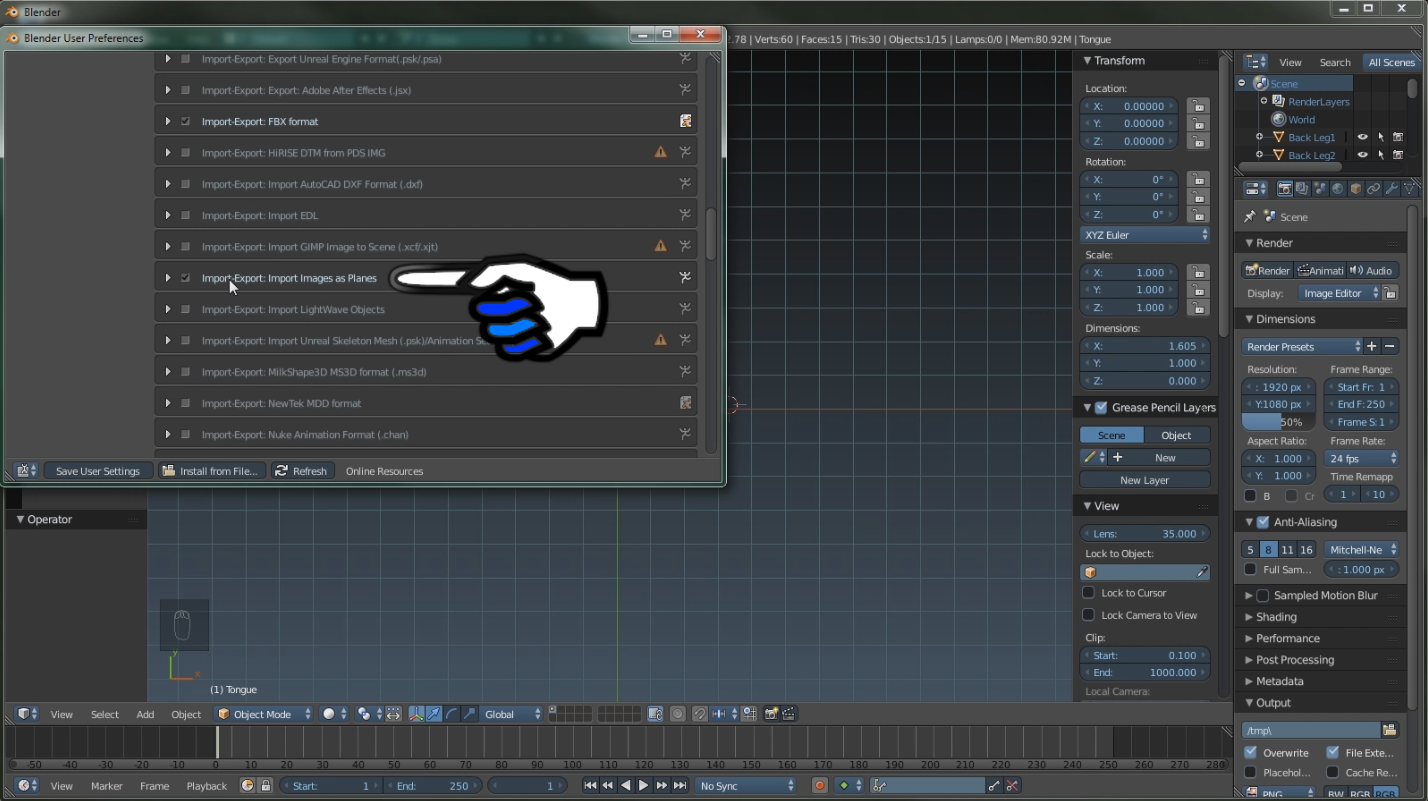Open No Sync playback dropdown
This screenshot has height=801, width=1428.
[x=746, y=786]
